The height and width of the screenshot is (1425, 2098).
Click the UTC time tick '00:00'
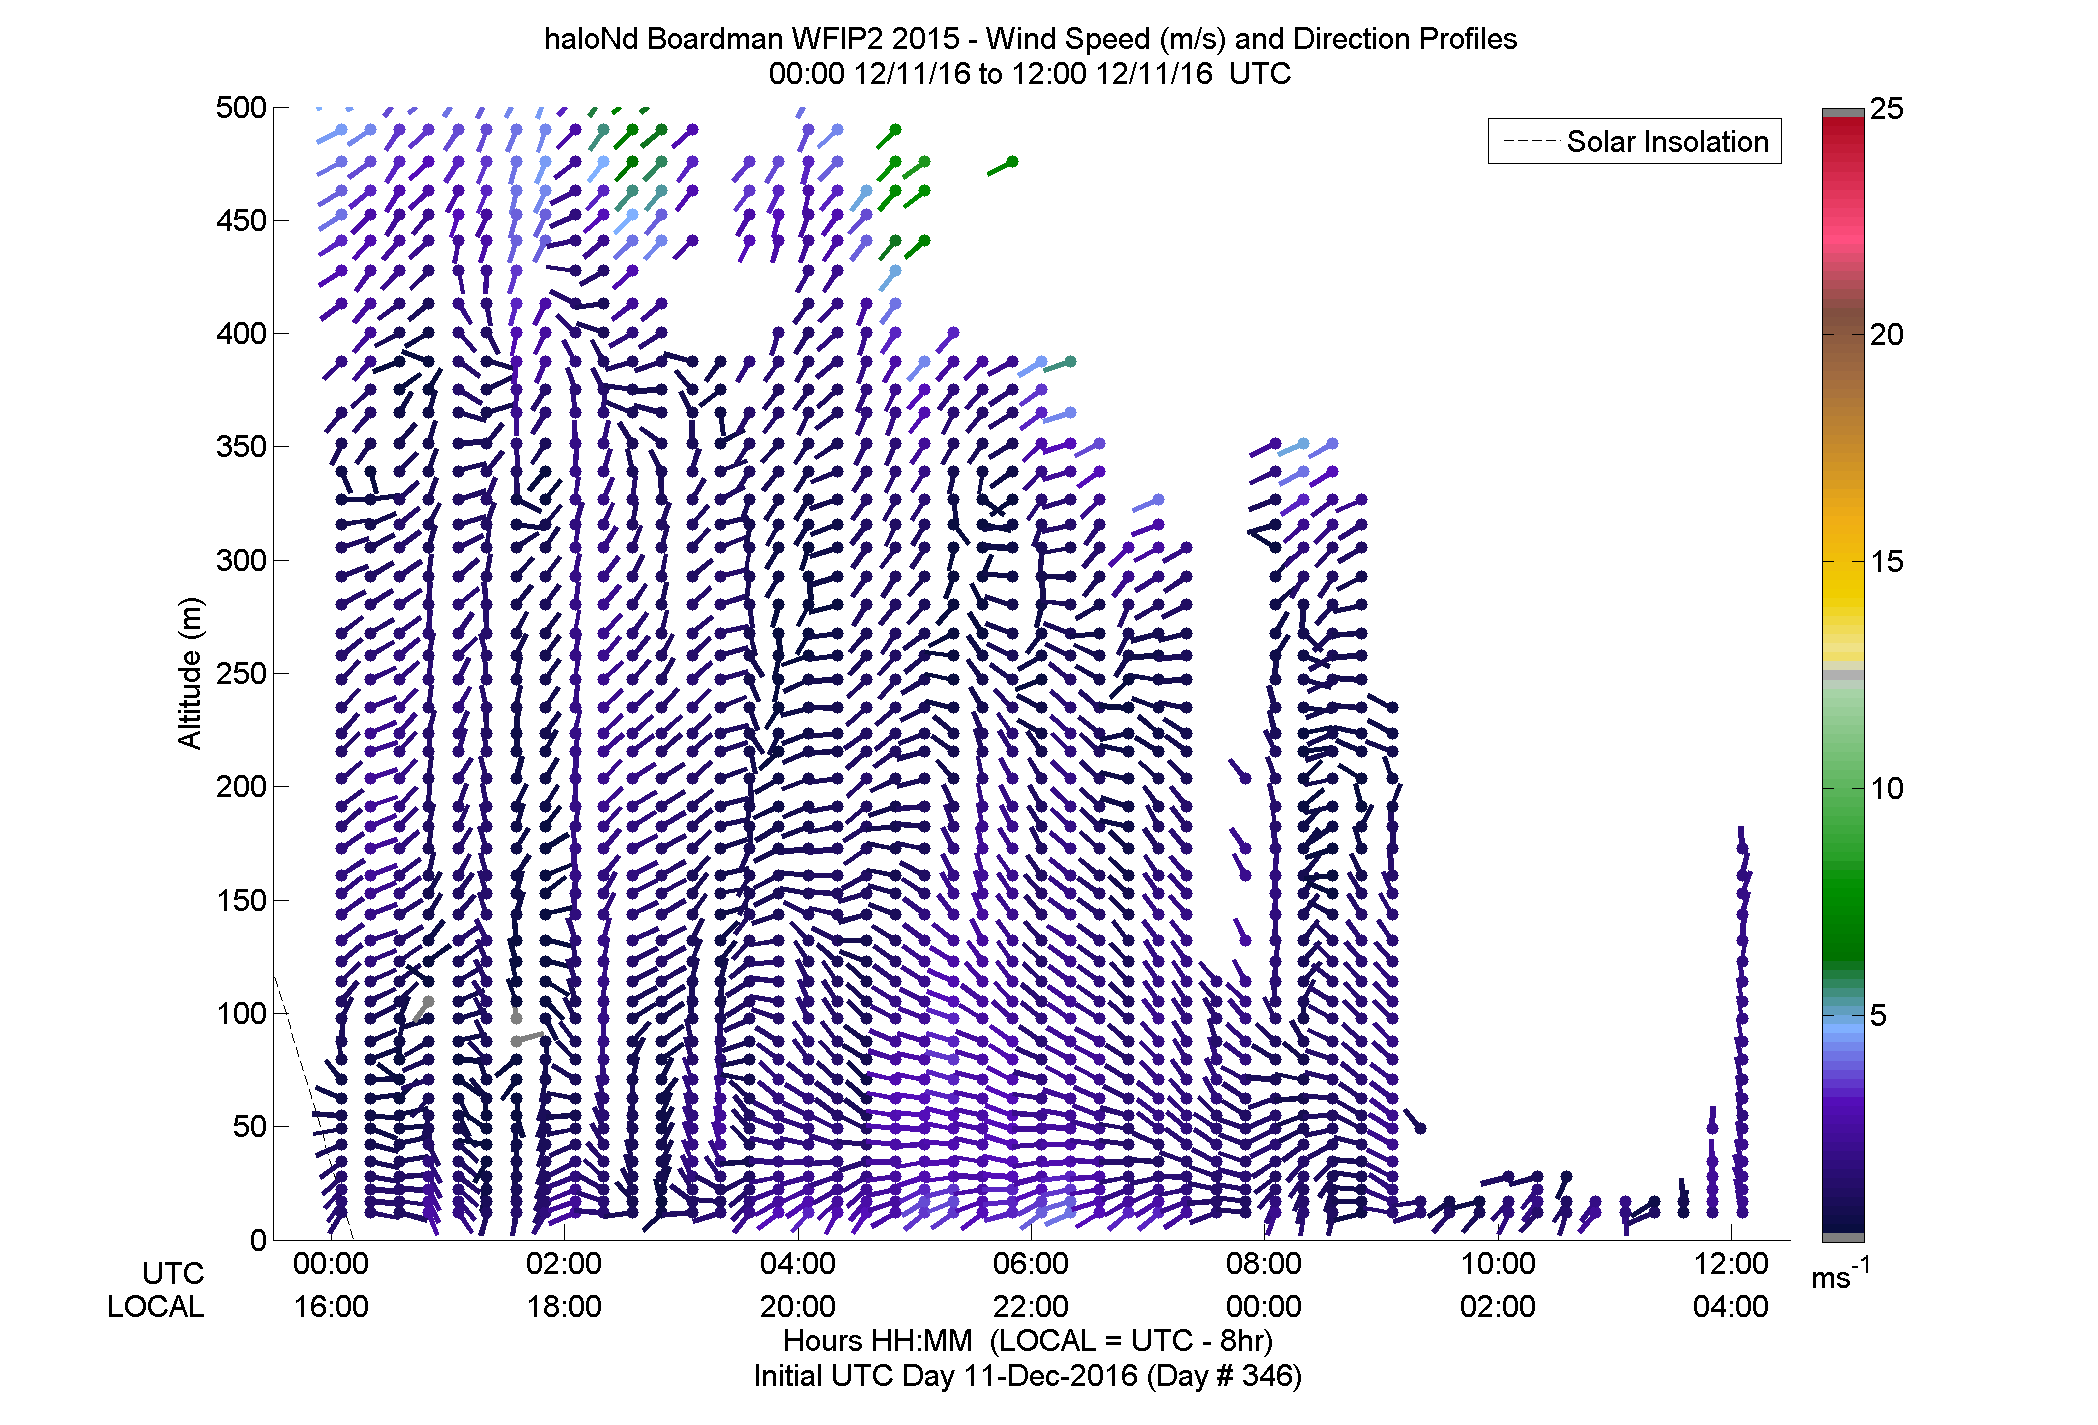tap(331, 1264)
